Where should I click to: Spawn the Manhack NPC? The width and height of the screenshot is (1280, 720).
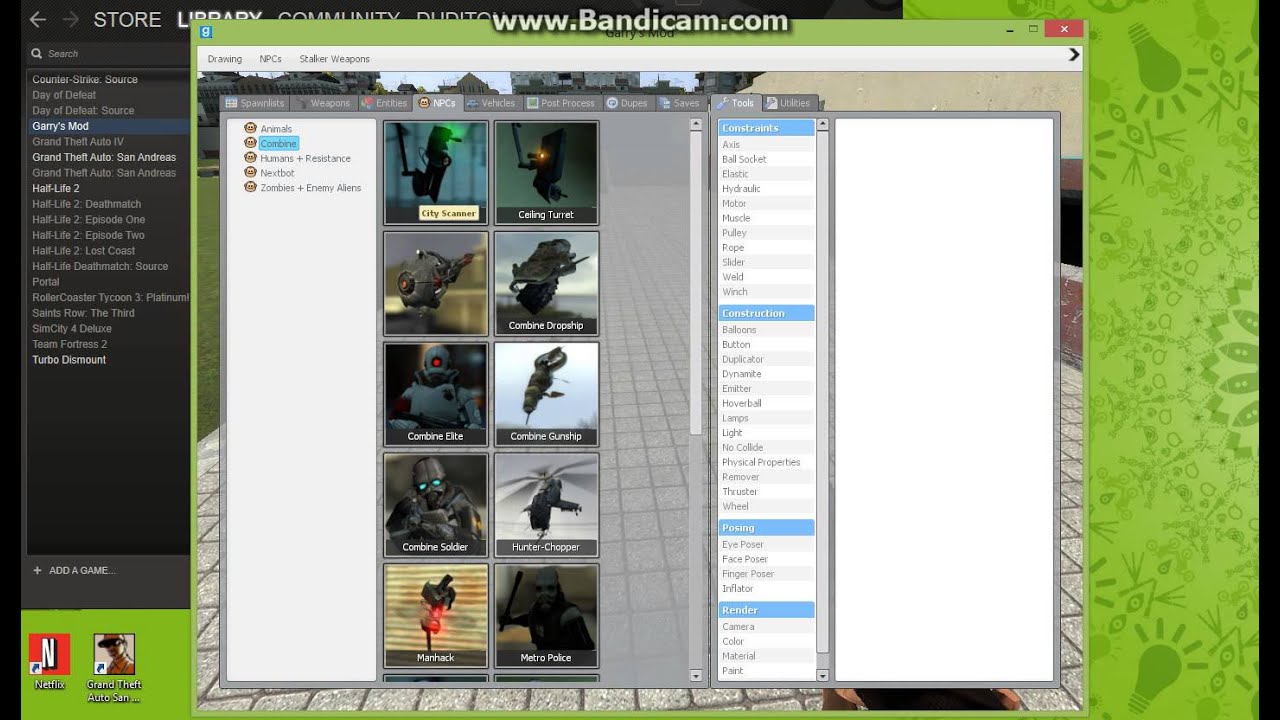click(436, 617)
